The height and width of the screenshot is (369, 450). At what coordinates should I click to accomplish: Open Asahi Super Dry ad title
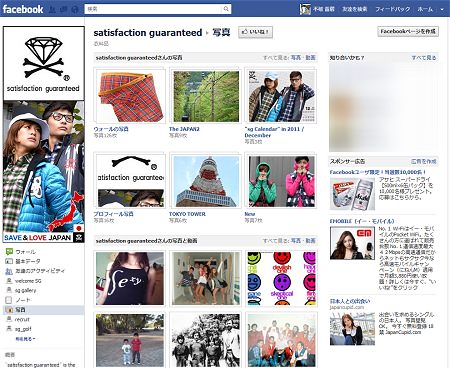[378, 172]
